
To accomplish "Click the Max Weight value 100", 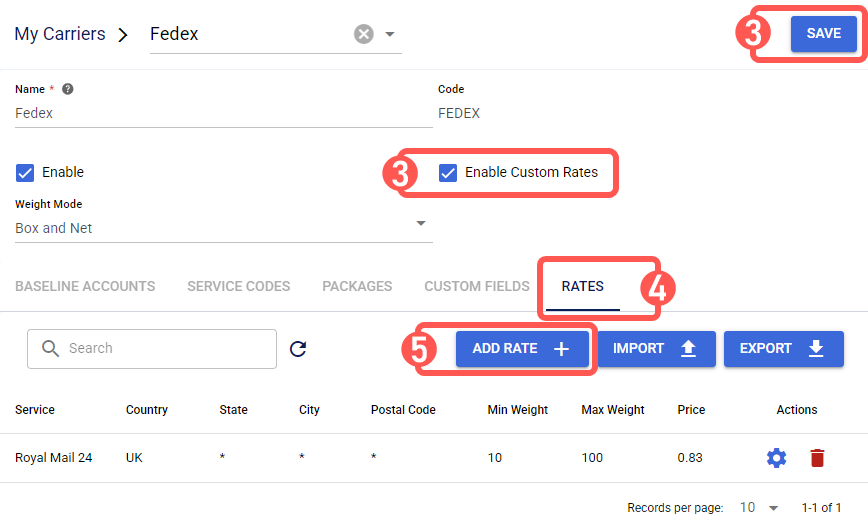I will (592, 458).
